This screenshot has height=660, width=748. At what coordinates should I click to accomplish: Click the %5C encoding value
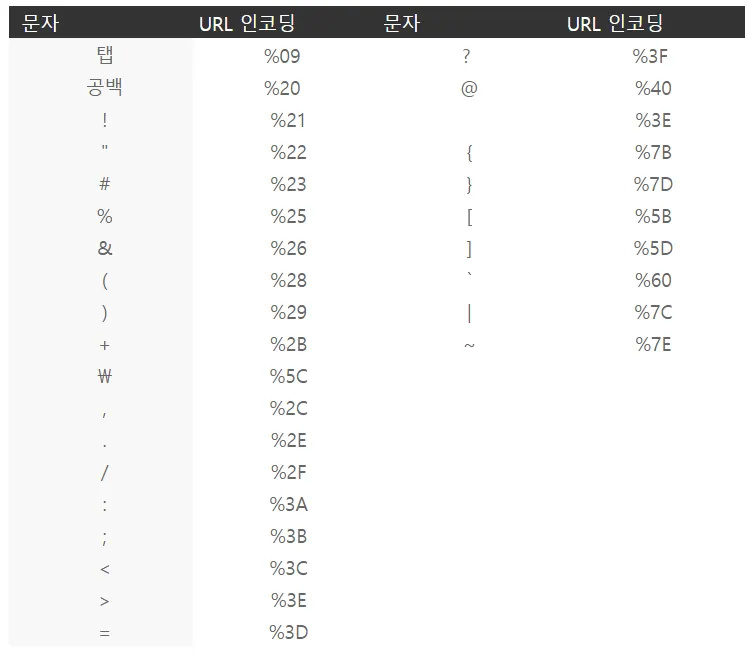(288, 376)
